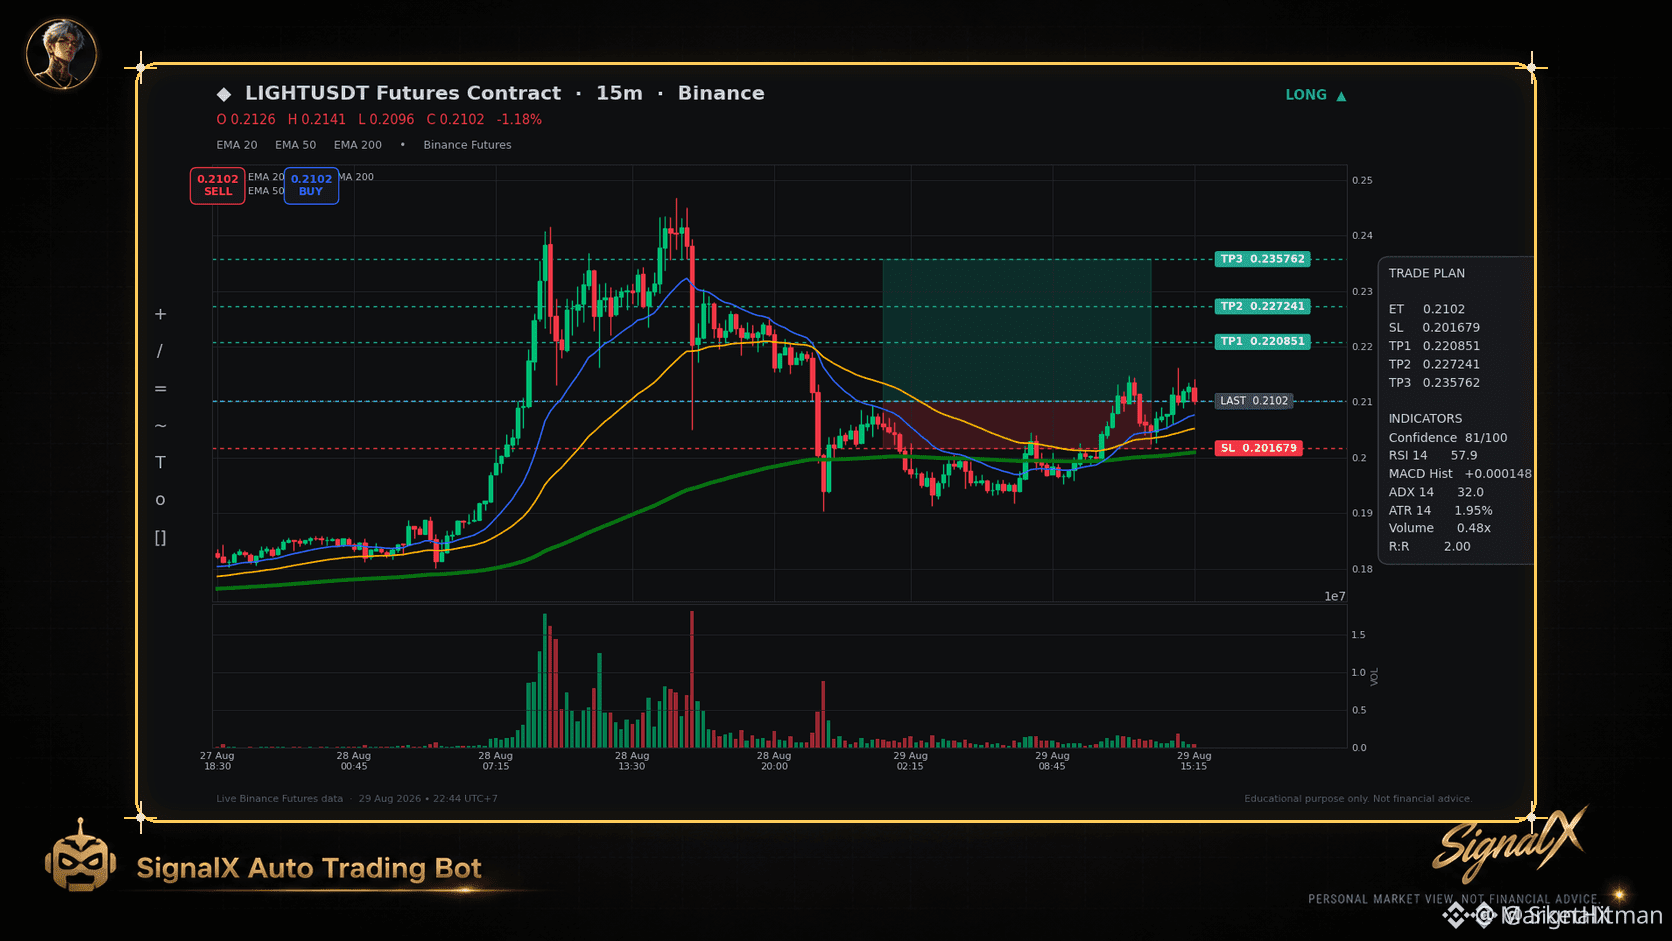This screenshot has width=1672, height=941.
Task: Click EMA 20 in the header legend row
Action: click(x=237, y=145)
